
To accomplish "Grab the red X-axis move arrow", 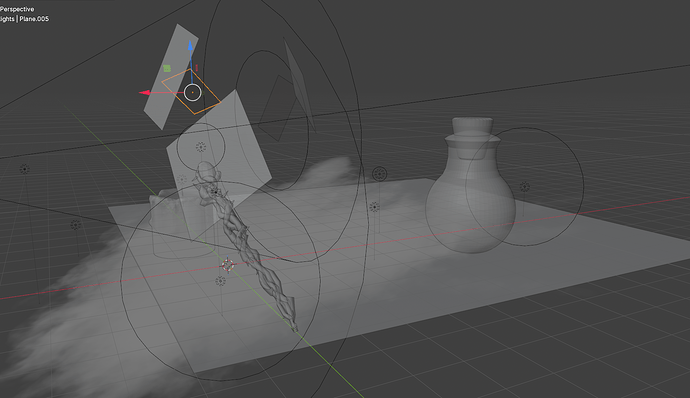I will pyautogui.click(x=145, y=92).
